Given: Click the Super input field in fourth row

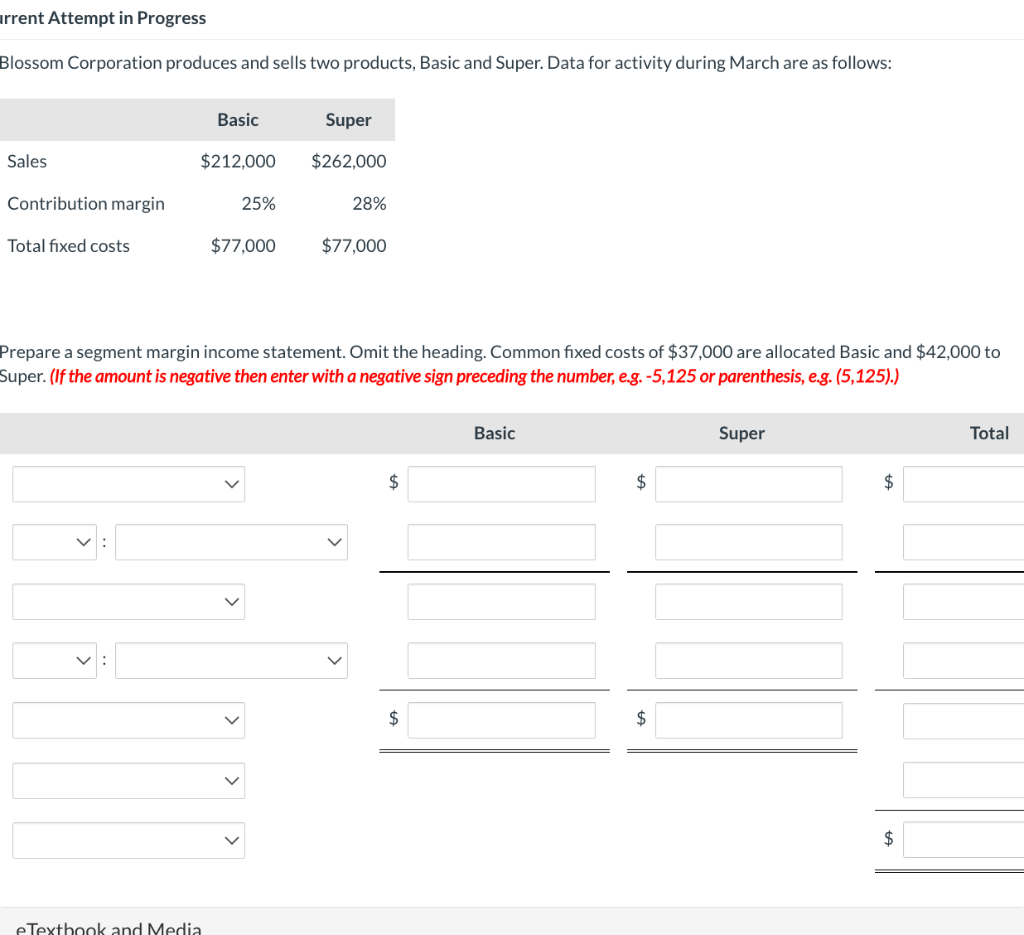Looking at the screenshot, I should click(749, 660).
